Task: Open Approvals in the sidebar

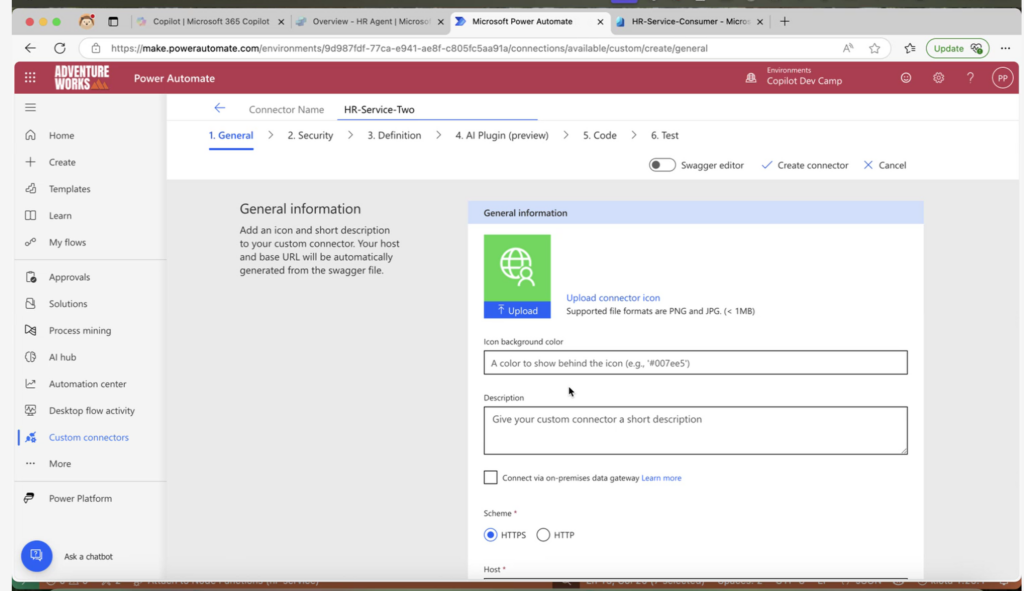Action: coord(69,277)
